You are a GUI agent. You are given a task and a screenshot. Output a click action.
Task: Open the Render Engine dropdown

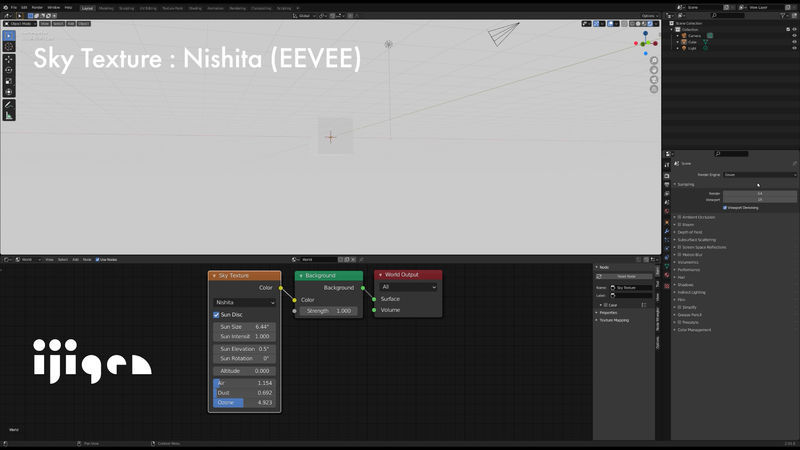point(760,174)
